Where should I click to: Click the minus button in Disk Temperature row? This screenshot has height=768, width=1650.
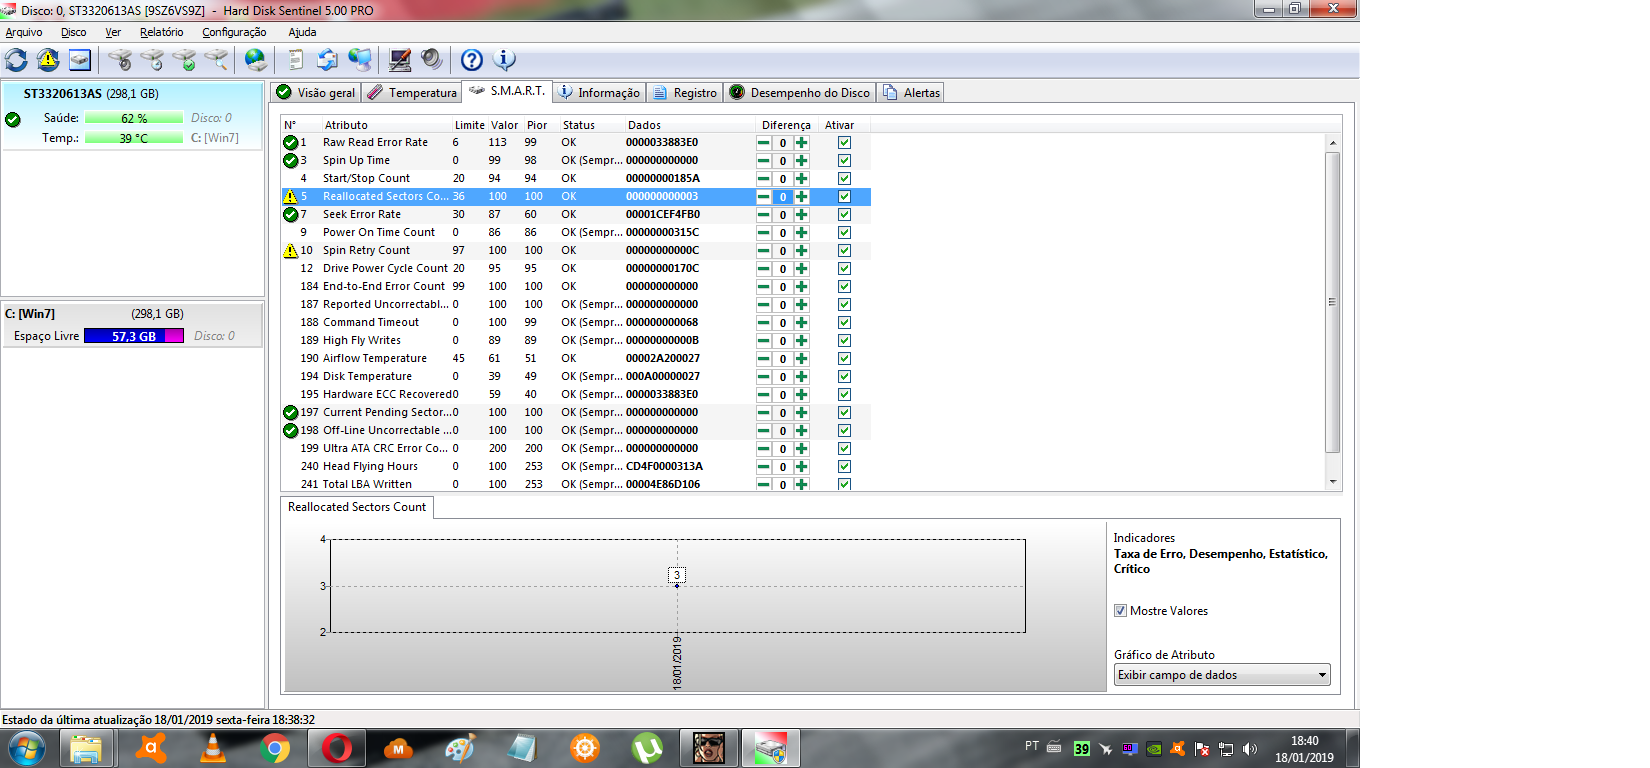(x=764, y=377)
